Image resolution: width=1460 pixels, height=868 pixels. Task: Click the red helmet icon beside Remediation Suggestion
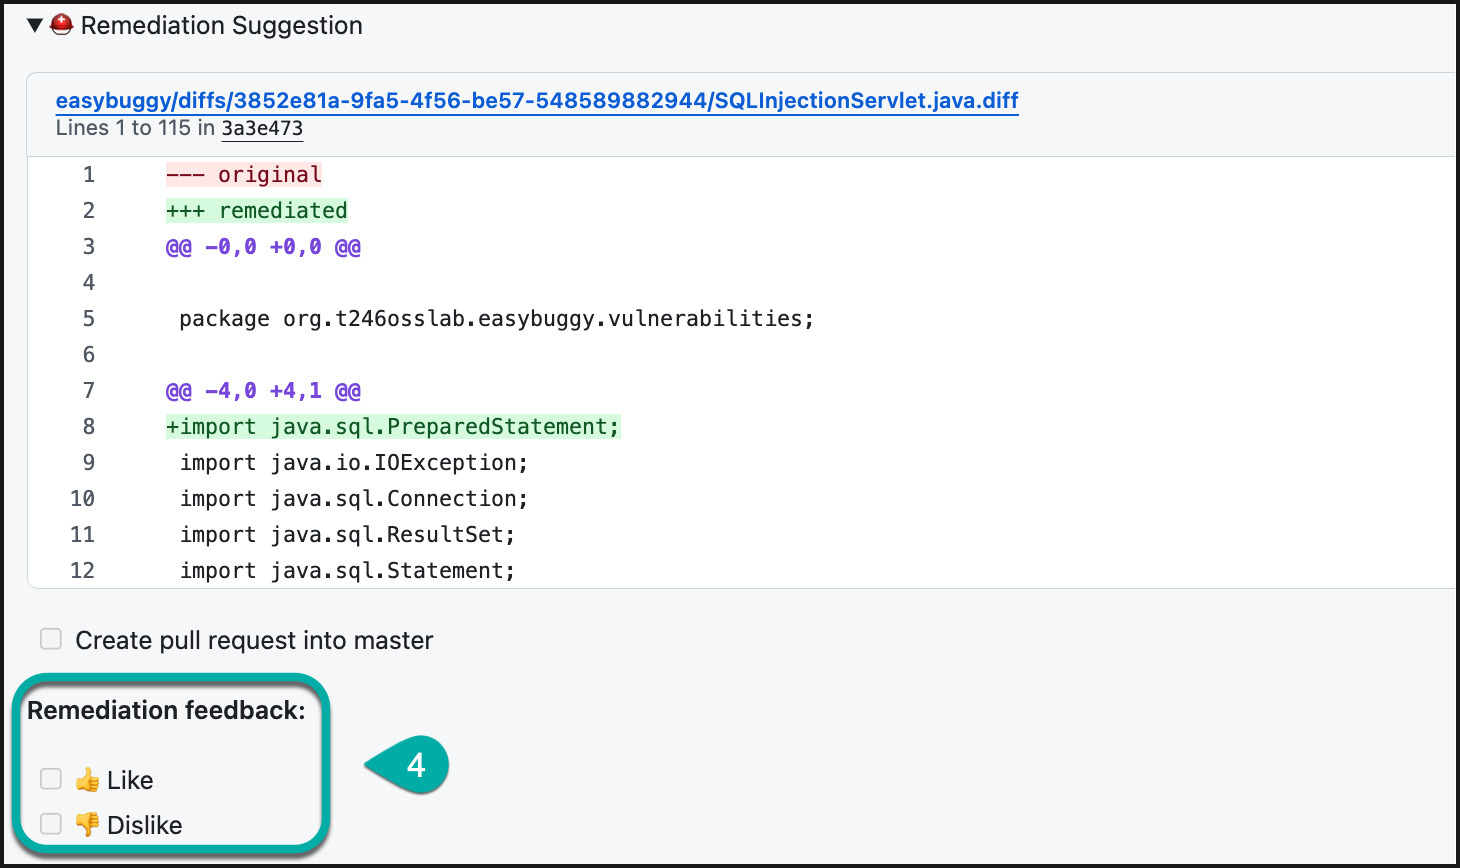(x=62, y=25)
